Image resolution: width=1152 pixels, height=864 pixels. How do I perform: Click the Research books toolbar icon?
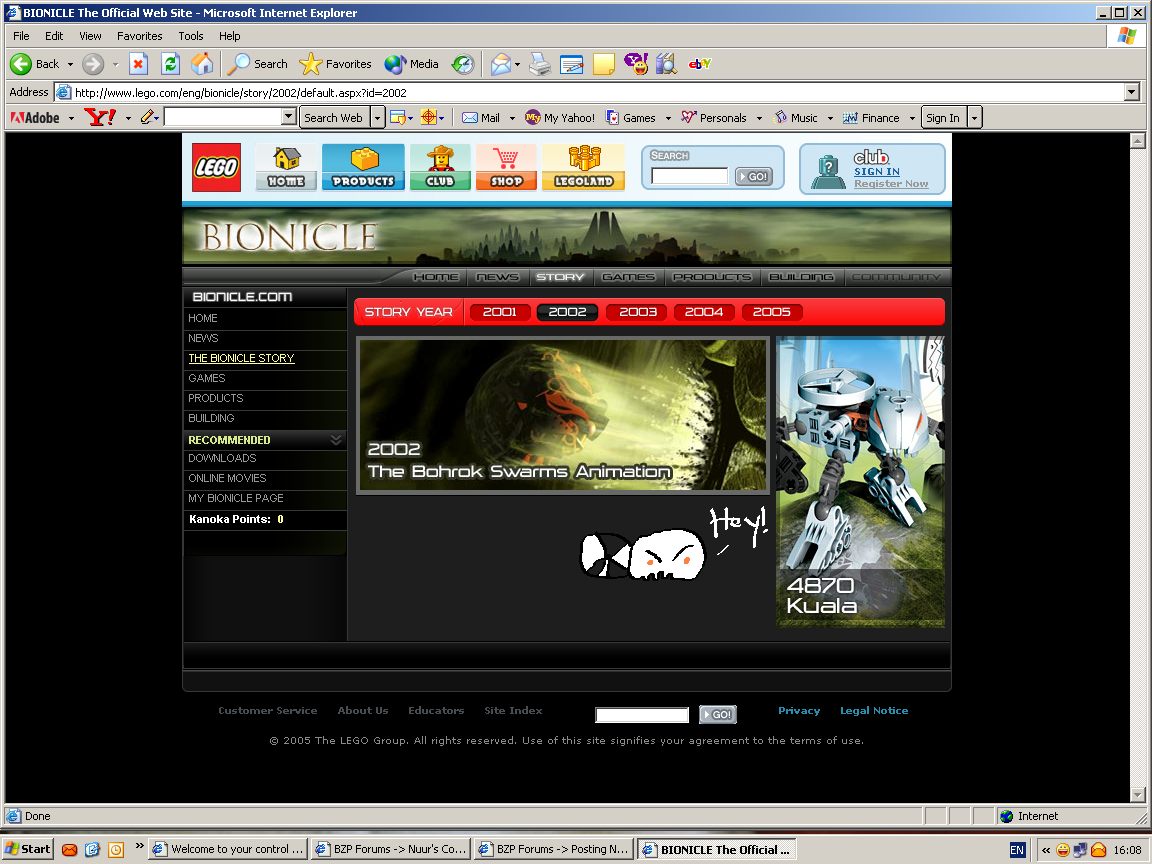pos(666,64)
